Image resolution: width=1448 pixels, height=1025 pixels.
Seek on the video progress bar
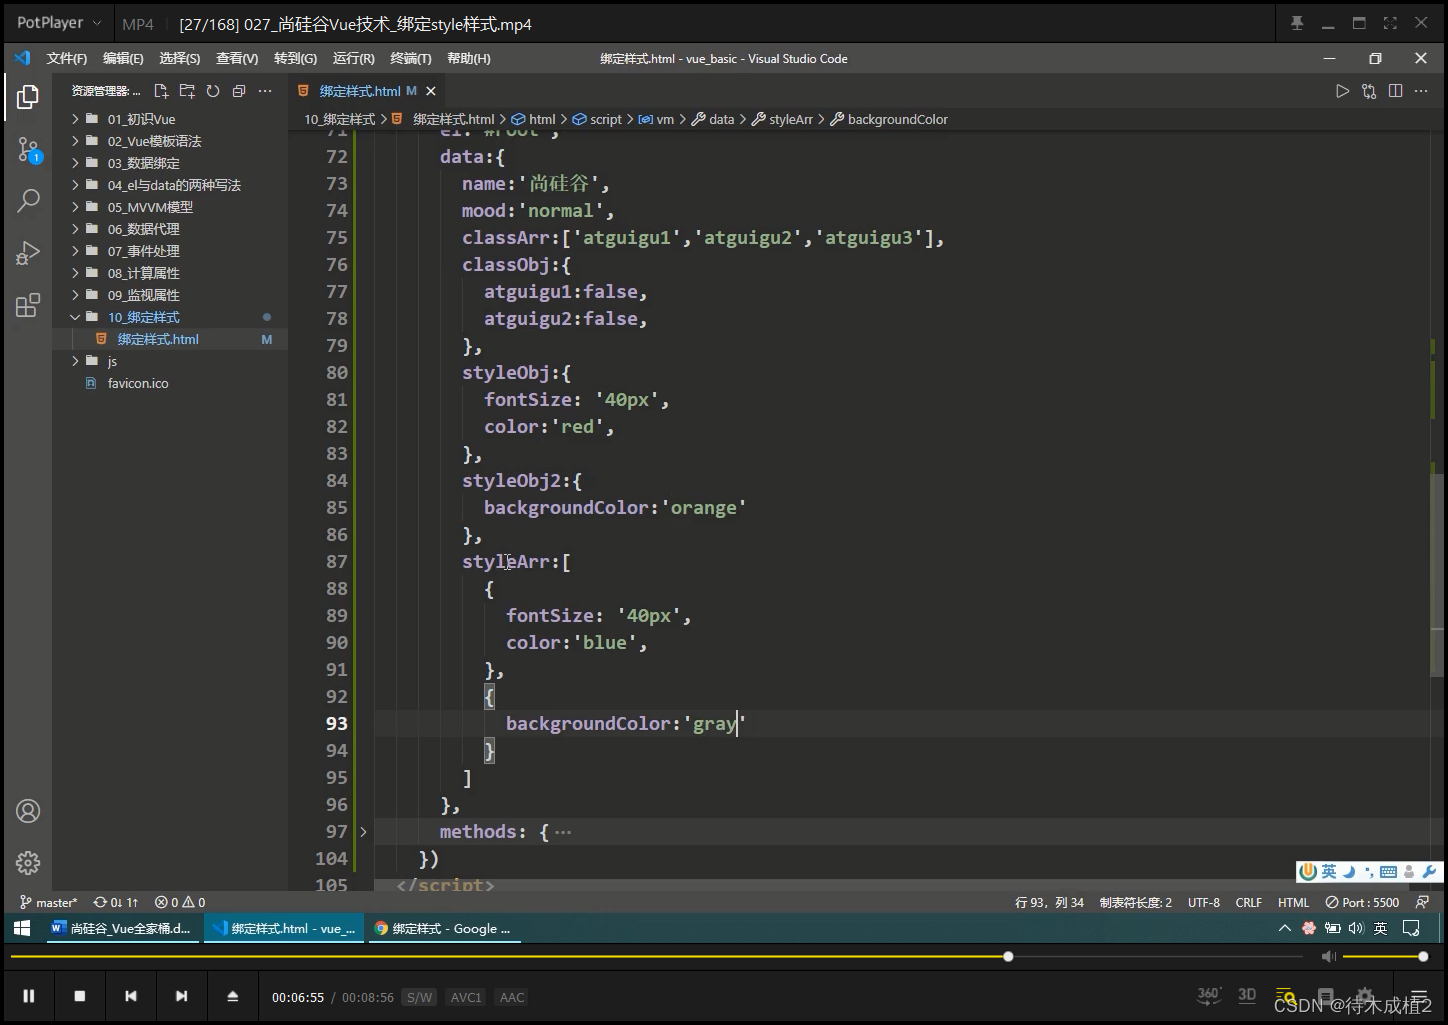[655, 957]
